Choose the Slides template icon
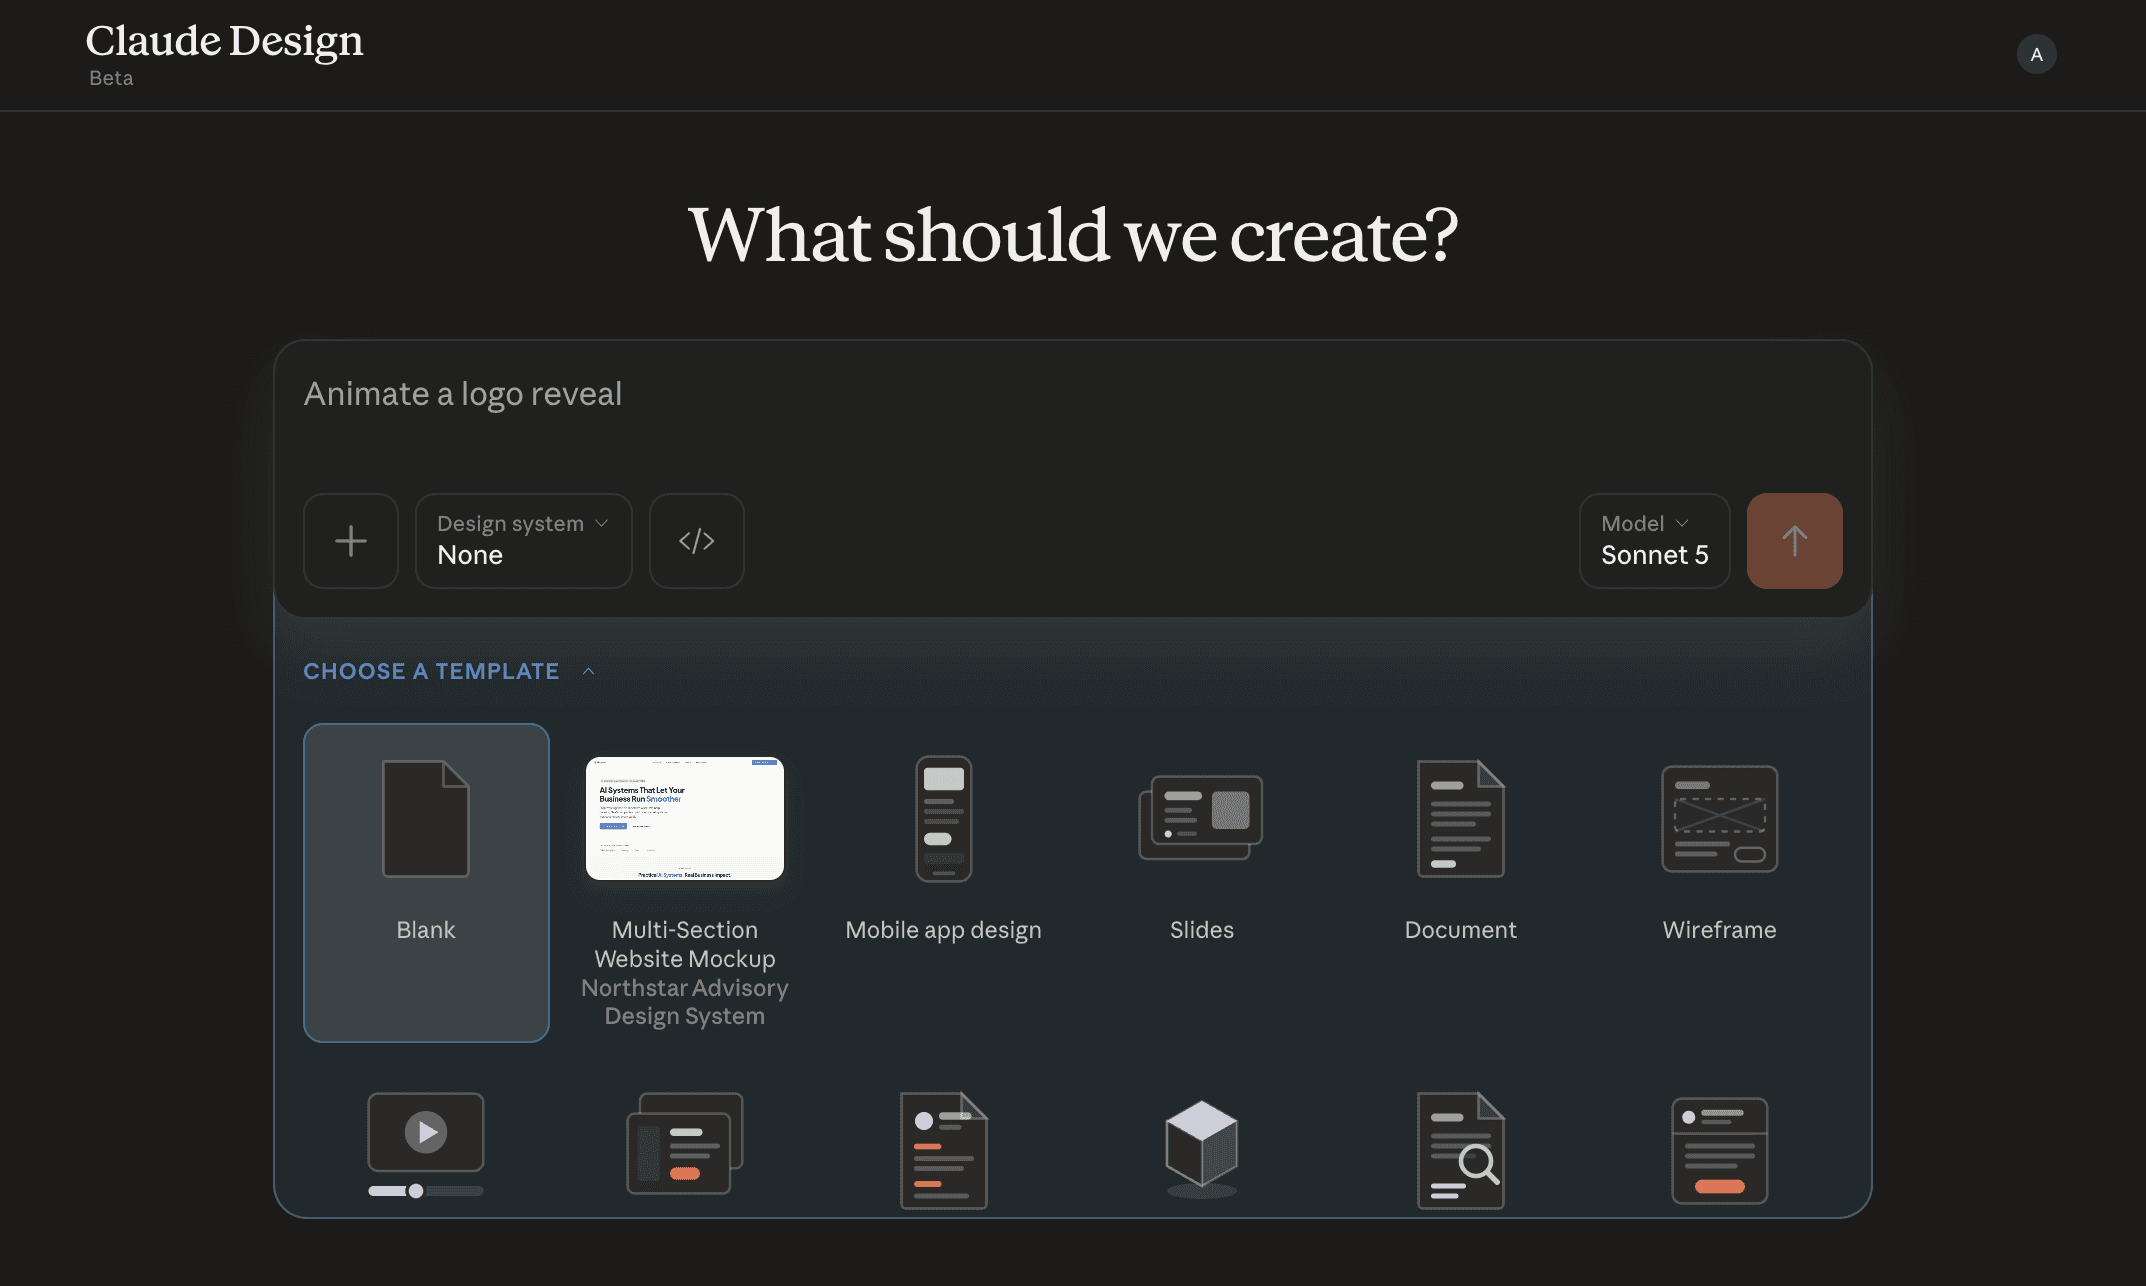 (1201, 818)
